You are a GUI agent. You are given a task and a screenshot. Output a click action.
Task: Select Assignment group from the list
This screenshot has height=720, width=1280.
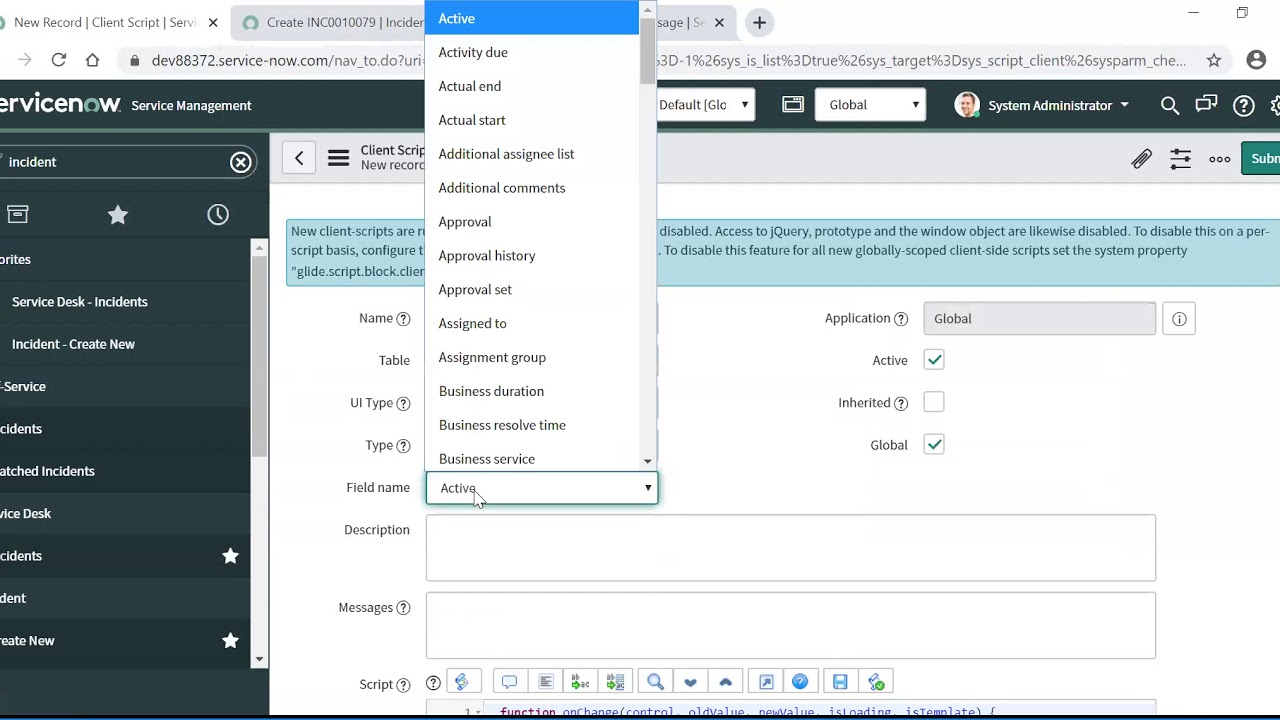click(x=492, y=357)
